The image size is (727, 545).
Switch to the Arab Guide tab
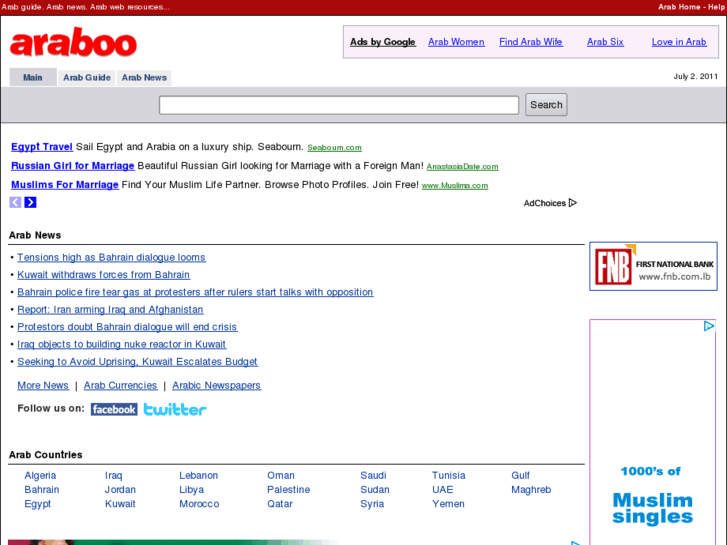click(87, 77)
